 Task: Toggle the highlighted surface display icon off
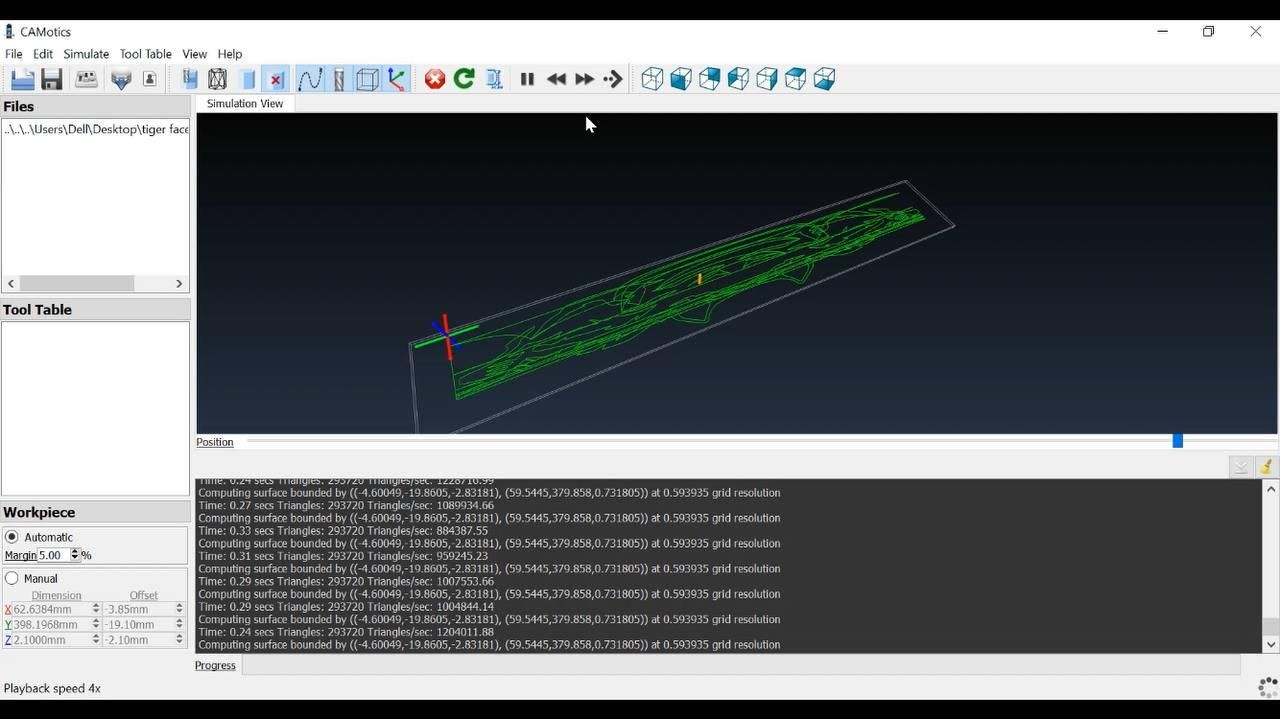(275, 79)
